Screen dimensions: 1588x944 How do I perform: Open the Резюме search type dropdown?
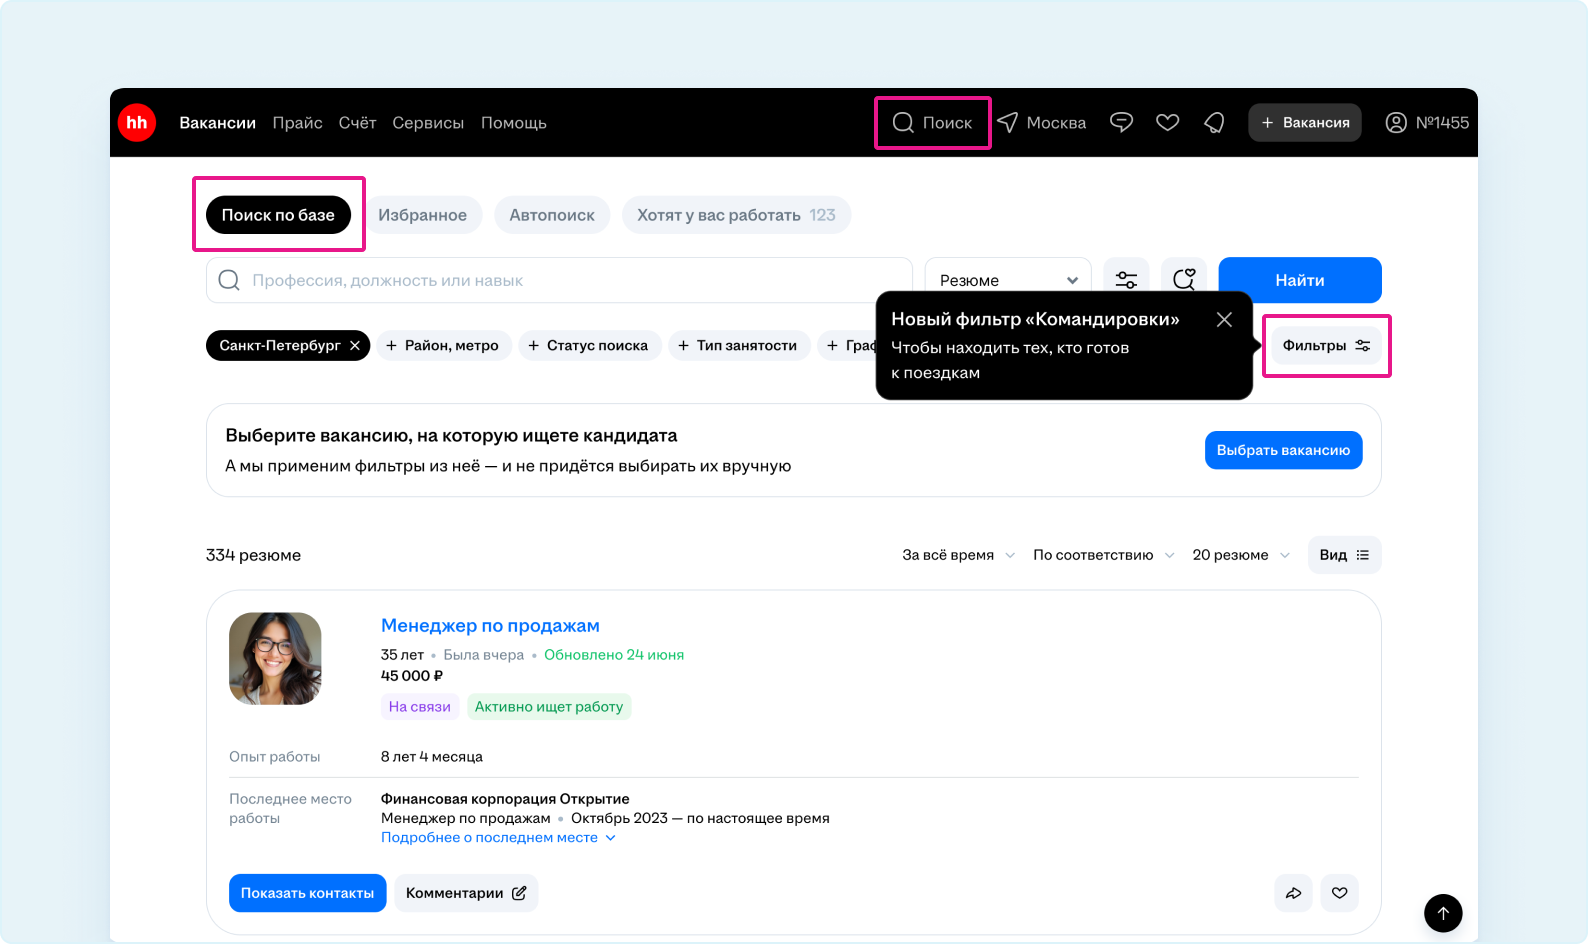[x=1007, y=280]
